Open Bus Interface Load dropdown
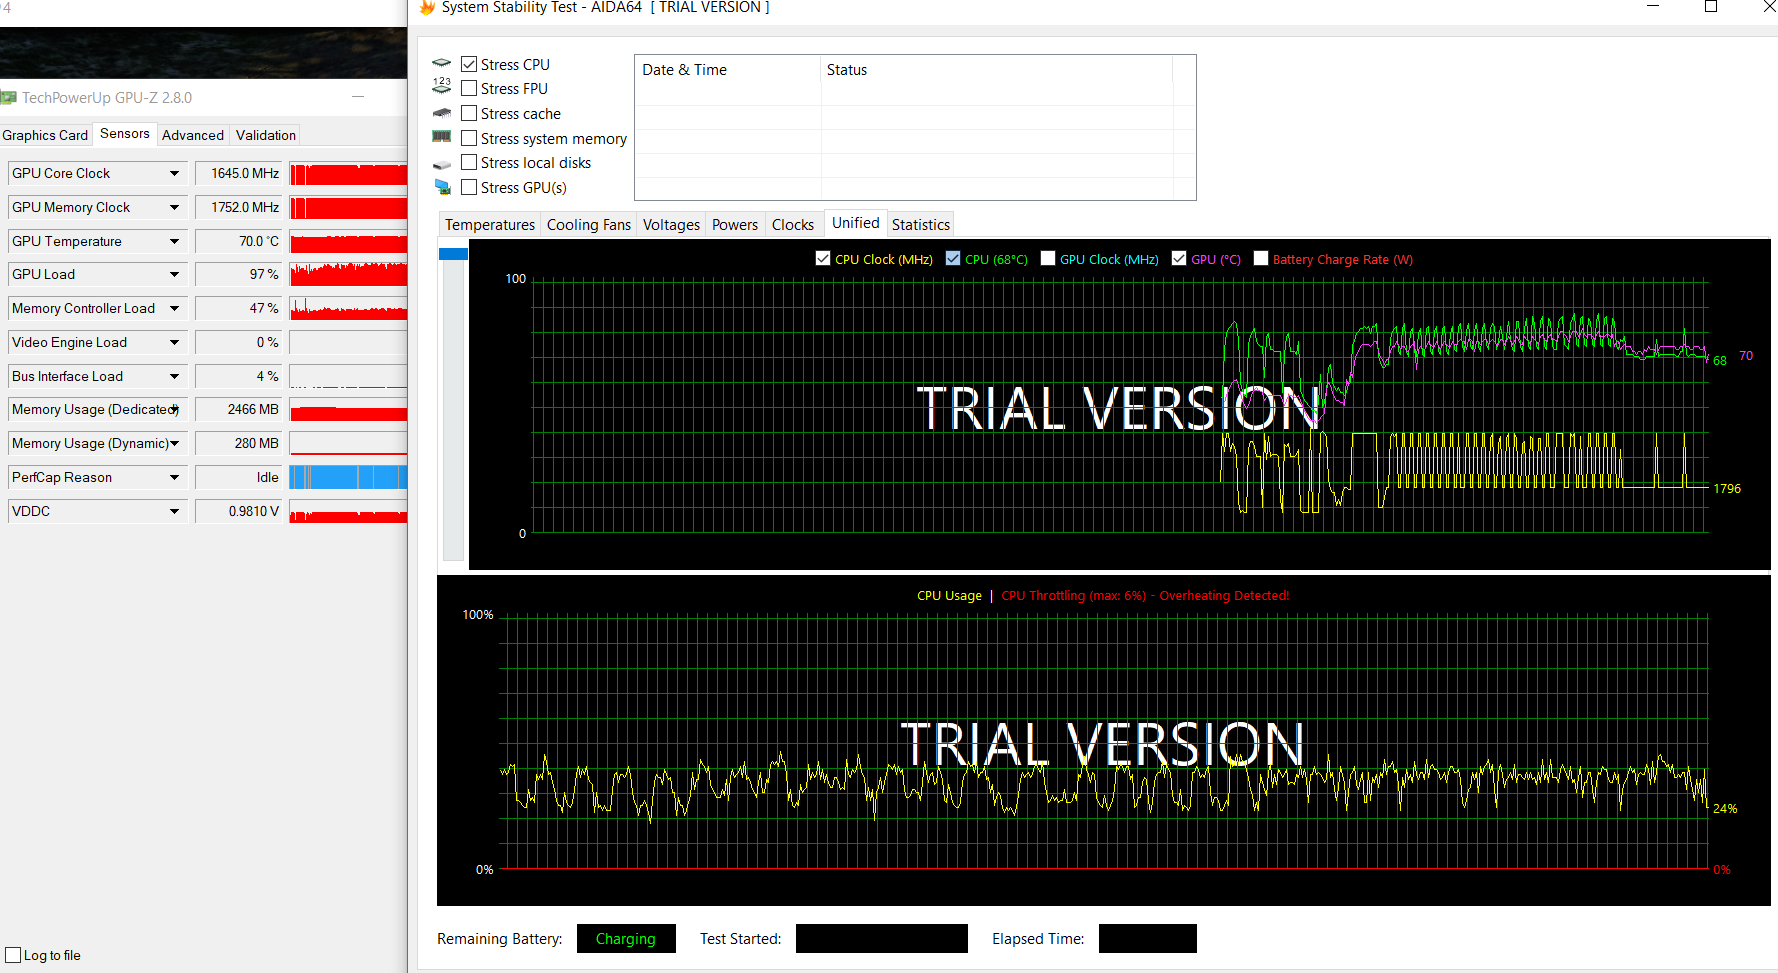 point(174,376)
